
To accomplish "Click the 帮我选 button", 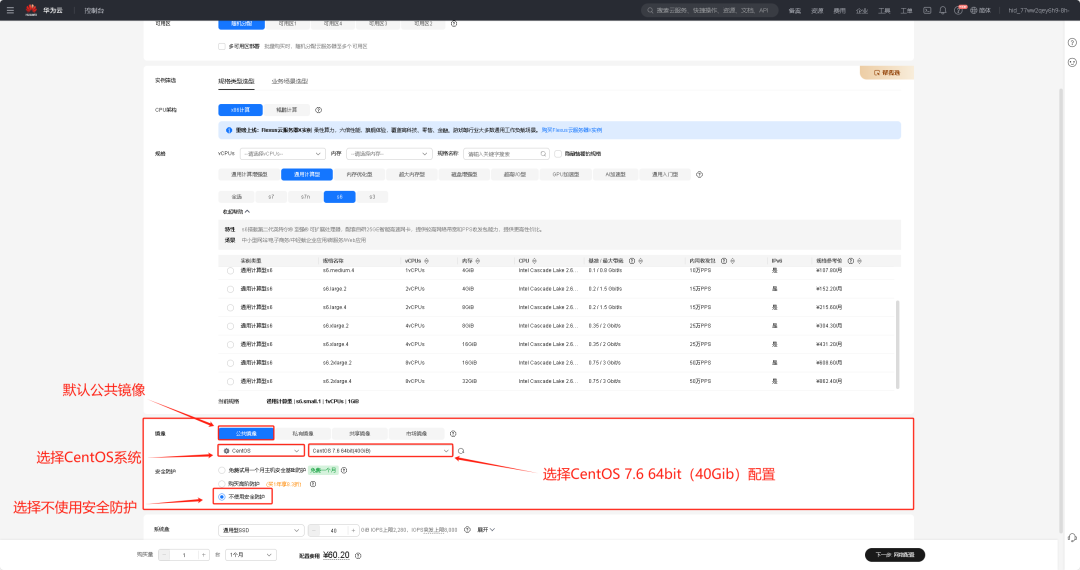I will coord(887,72).
